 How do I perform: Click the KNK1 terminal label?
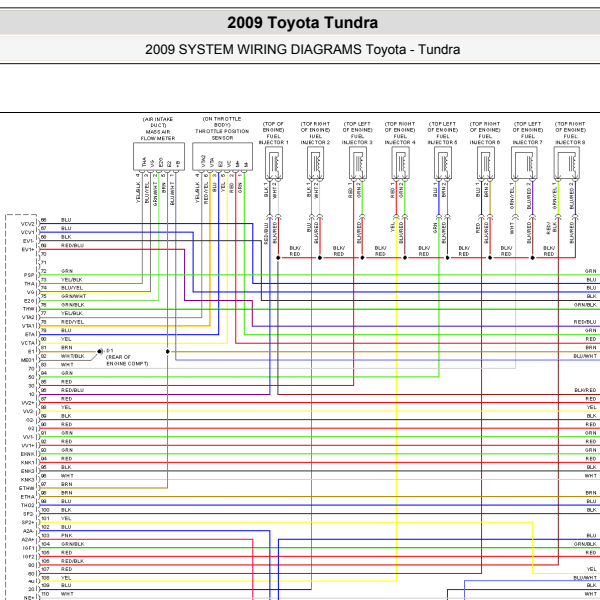pyautogui.click(x=28, y=463)
